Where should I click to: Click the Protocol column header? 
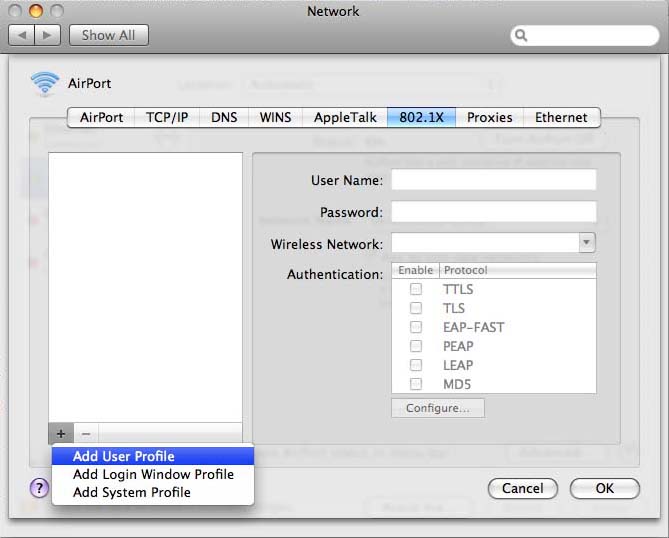518,270
